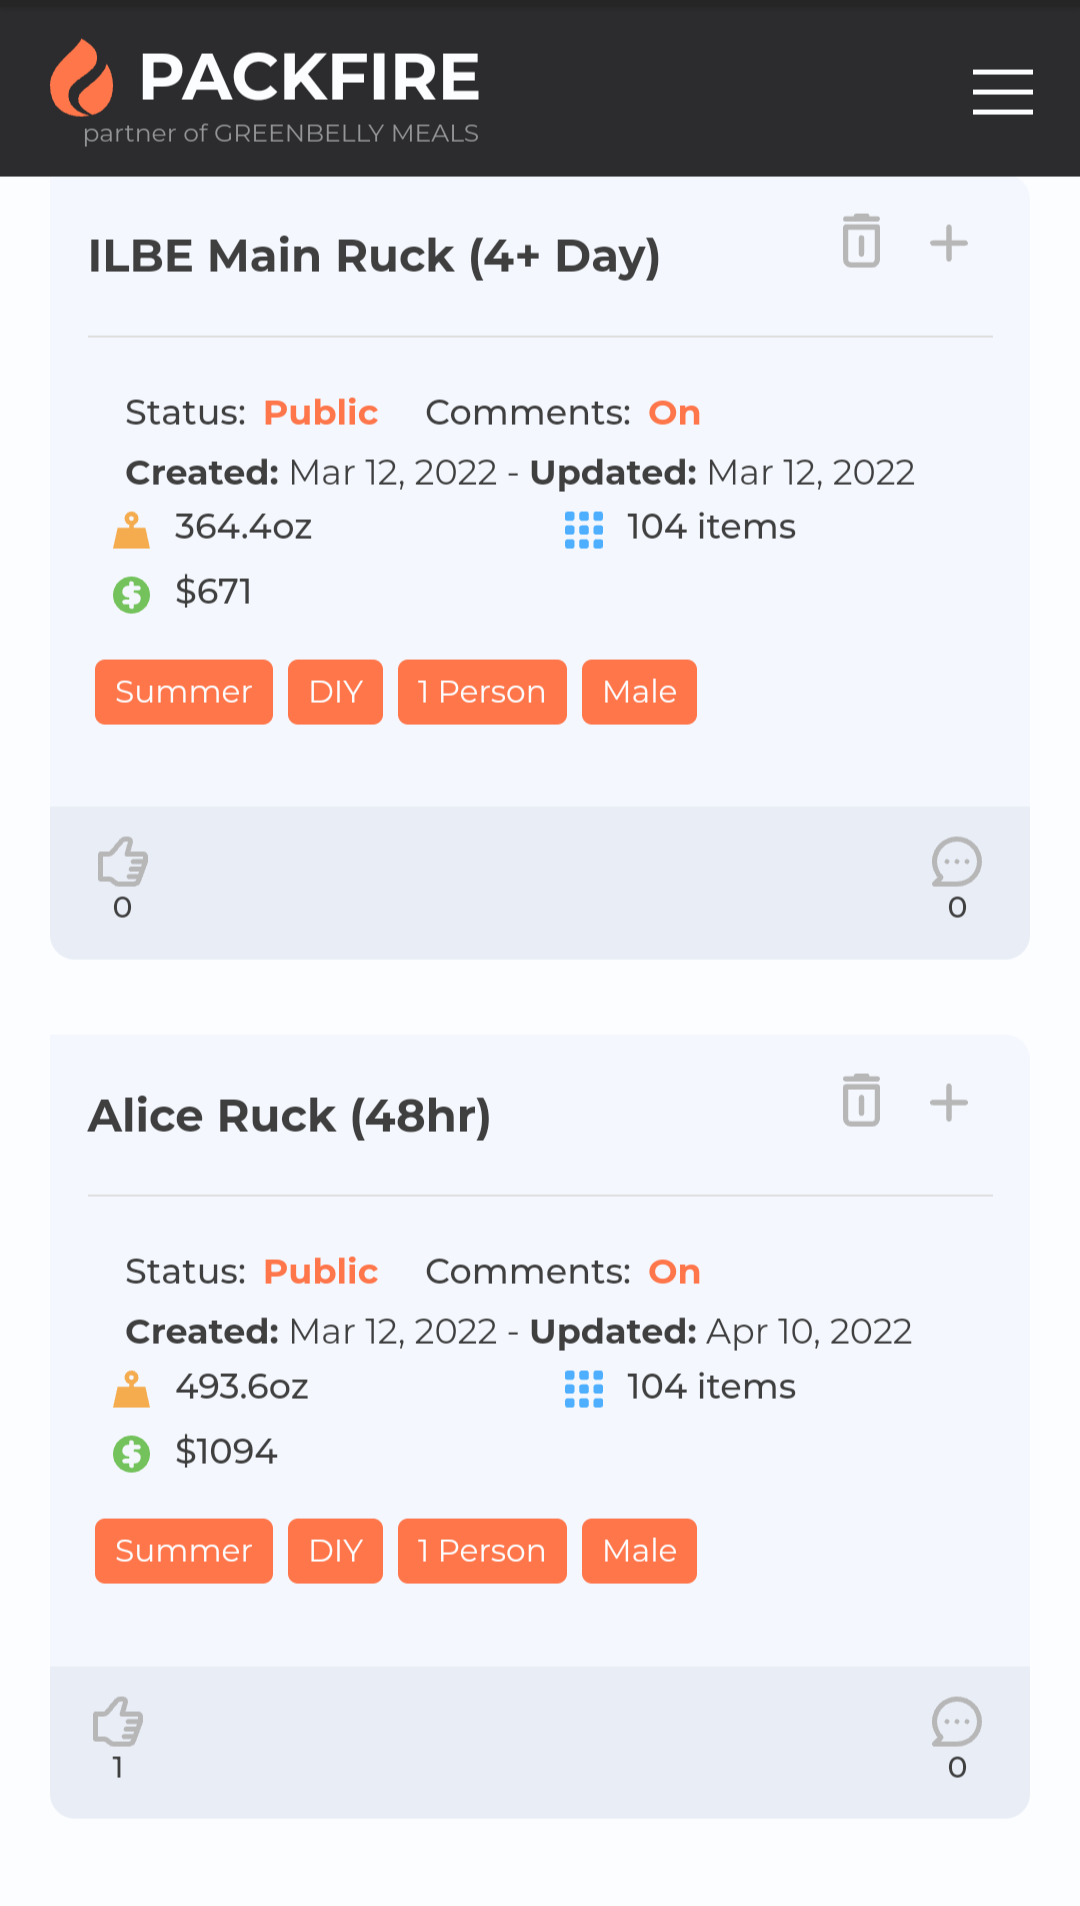Click the Packfire flame logo
The height and width of the screenshot is (1906, 1080).
(82, 78)
